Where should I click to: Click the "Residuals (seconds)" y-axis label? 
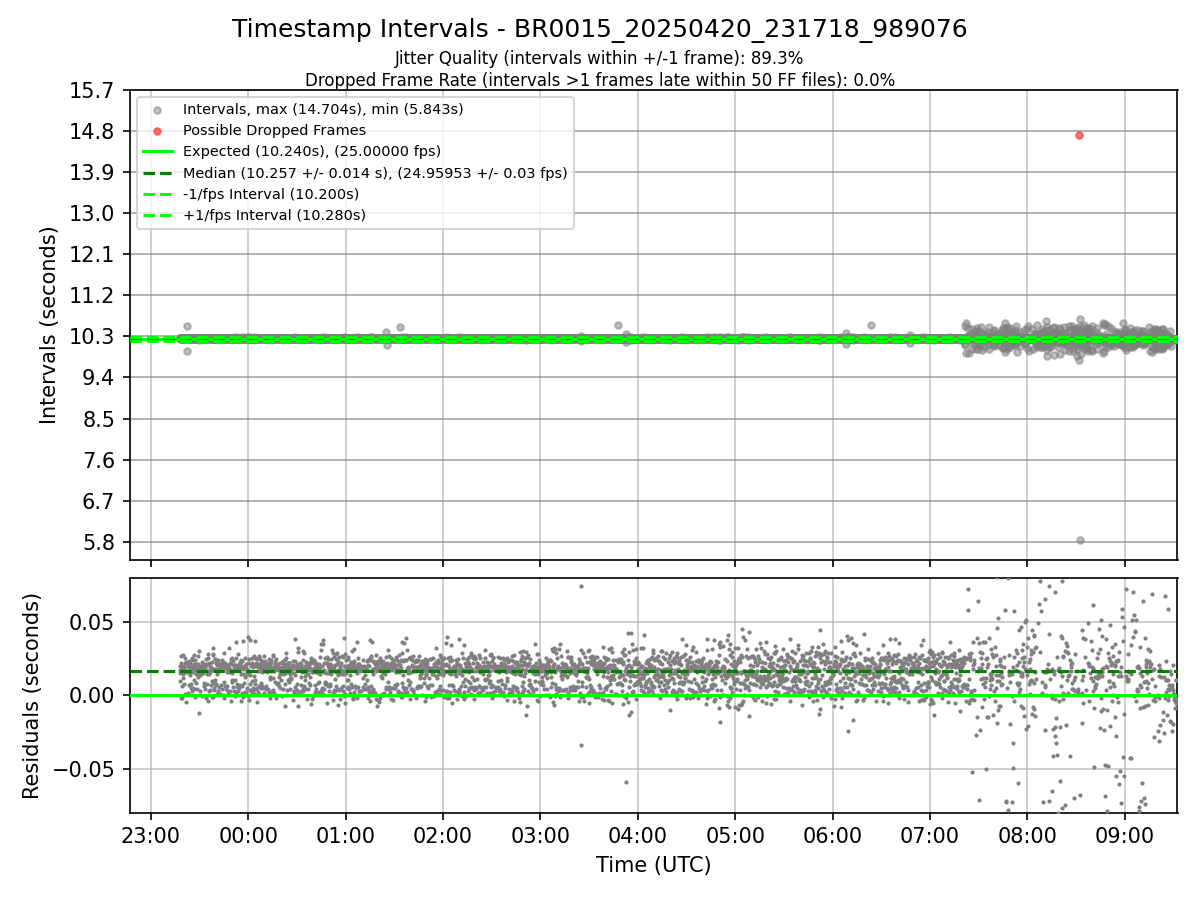coord(31,696)
